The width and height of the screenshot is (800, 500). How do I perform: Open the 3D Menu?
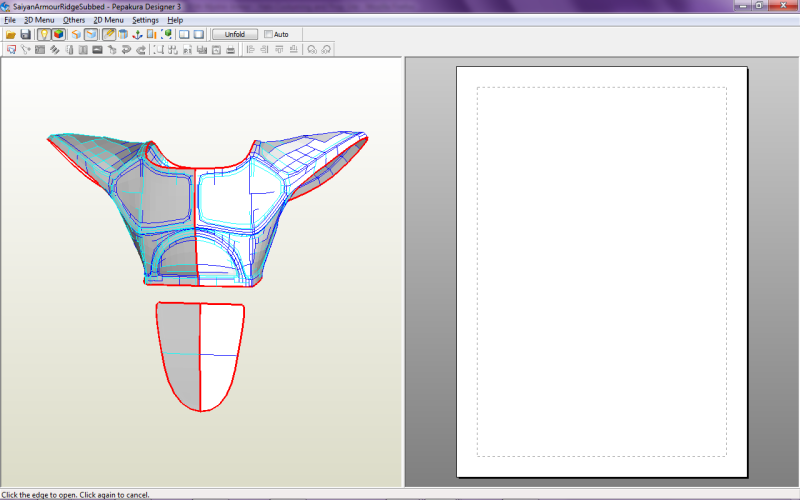[x=39, y=20]
